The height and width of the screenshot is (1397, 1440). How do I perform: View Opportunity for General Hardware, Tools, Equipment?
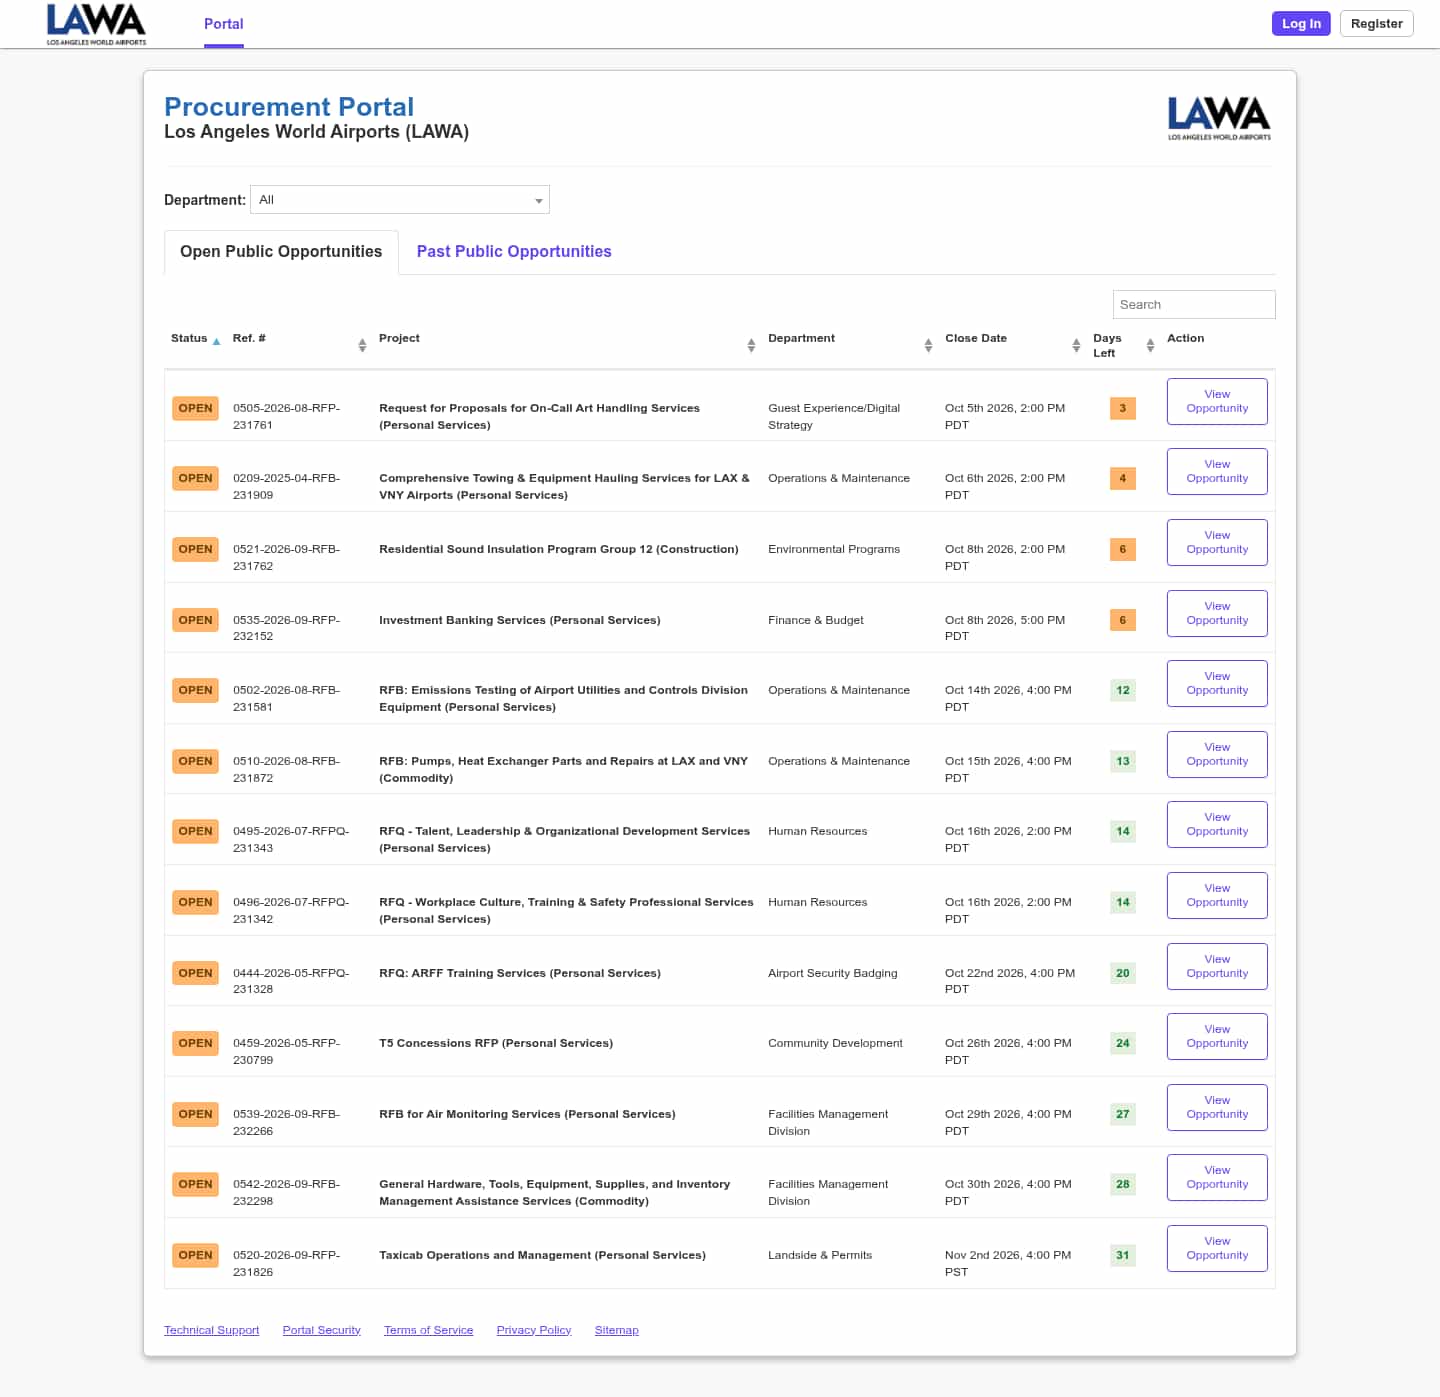[x=1217, y=1177]
